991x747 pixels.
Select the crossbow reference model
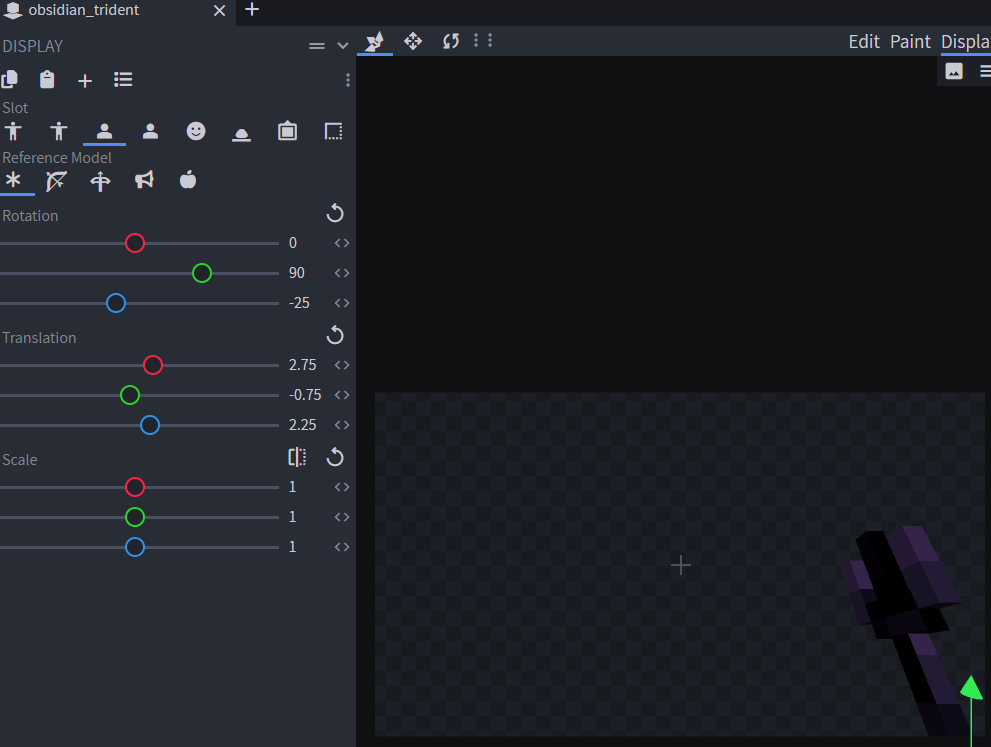coord(100,181)
